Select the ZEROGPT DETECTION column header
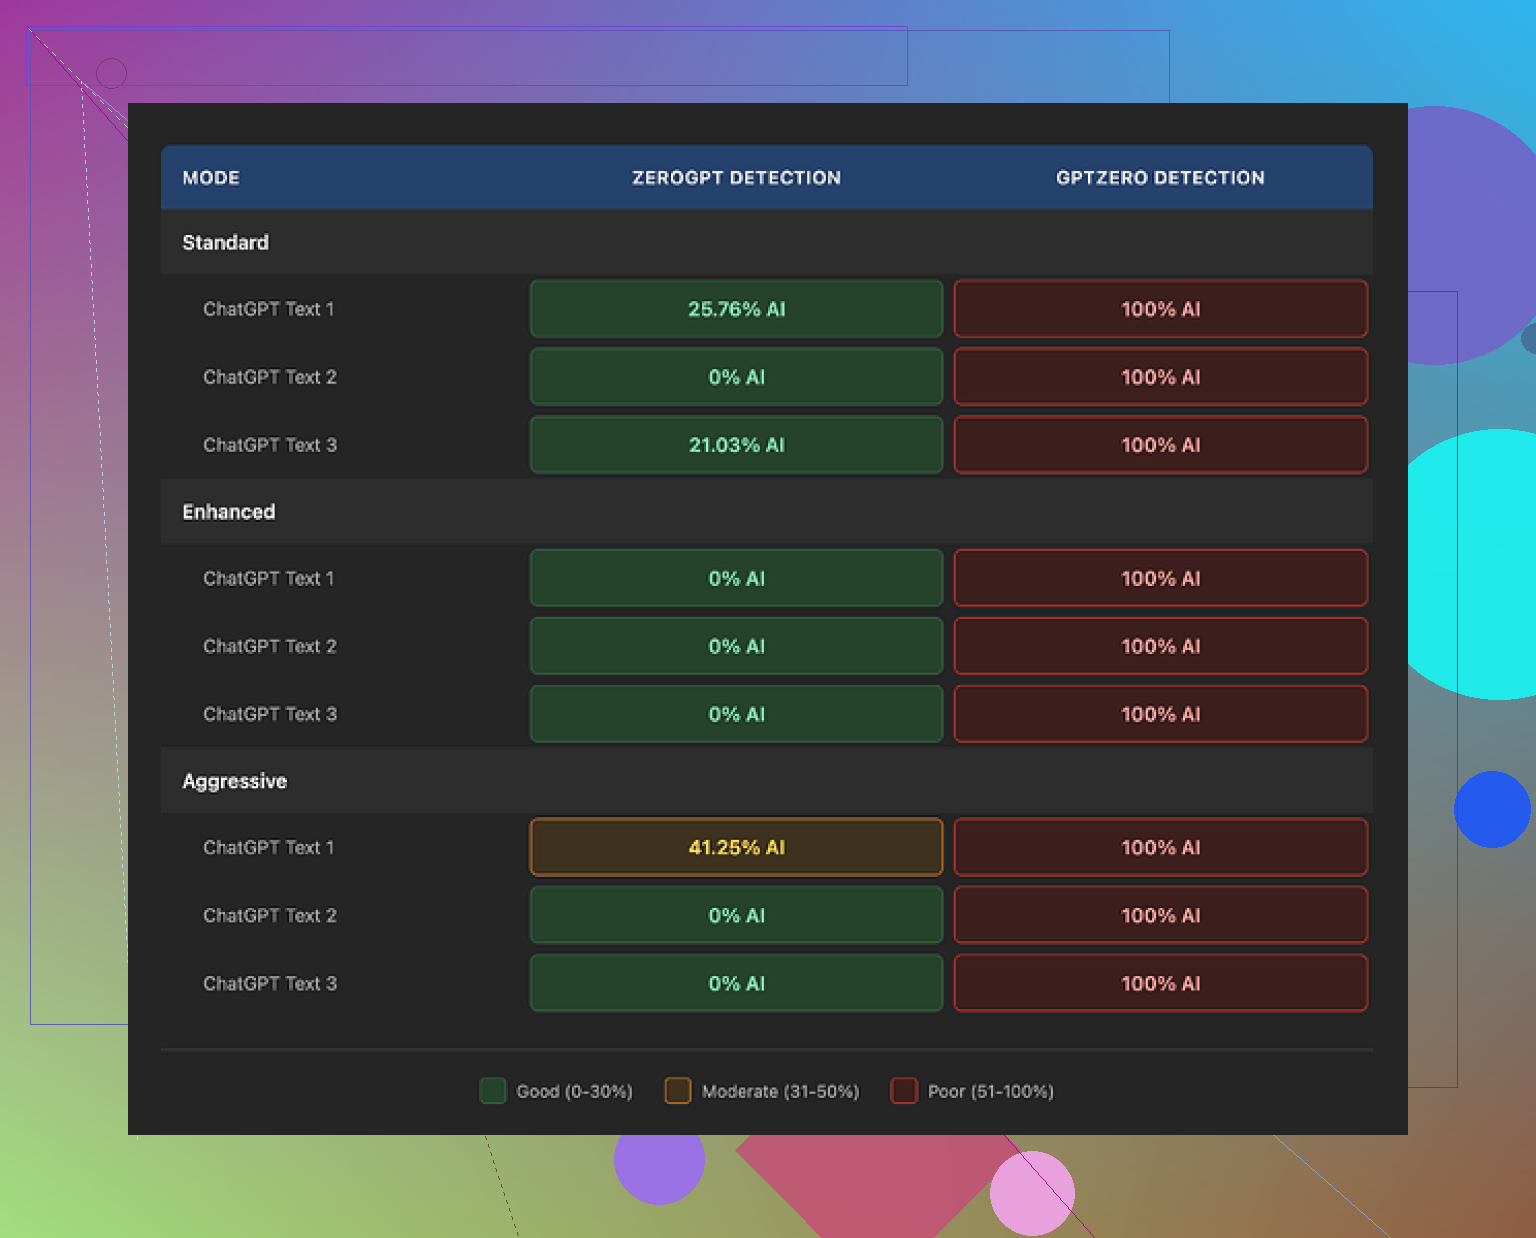1536x1238 pixels. click(x=736, y=178)
